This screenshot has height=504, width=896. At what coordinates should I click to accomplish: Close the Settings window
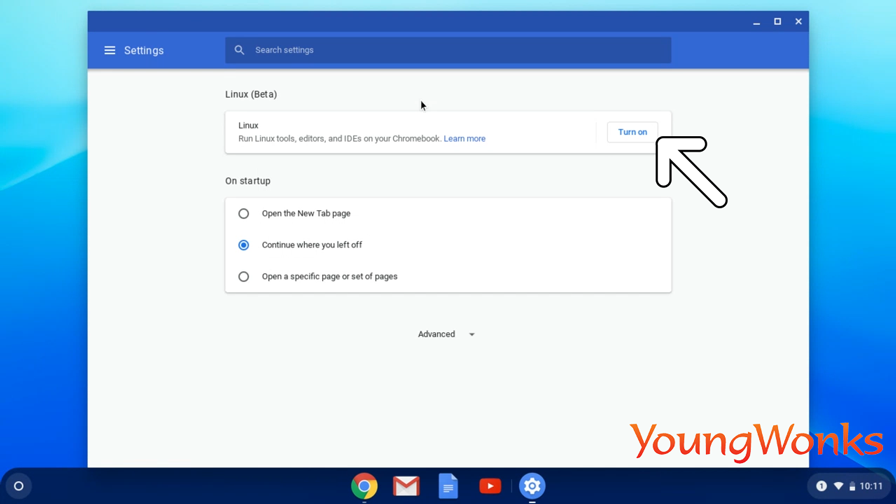pyautogui.click(x=798, y=22)
